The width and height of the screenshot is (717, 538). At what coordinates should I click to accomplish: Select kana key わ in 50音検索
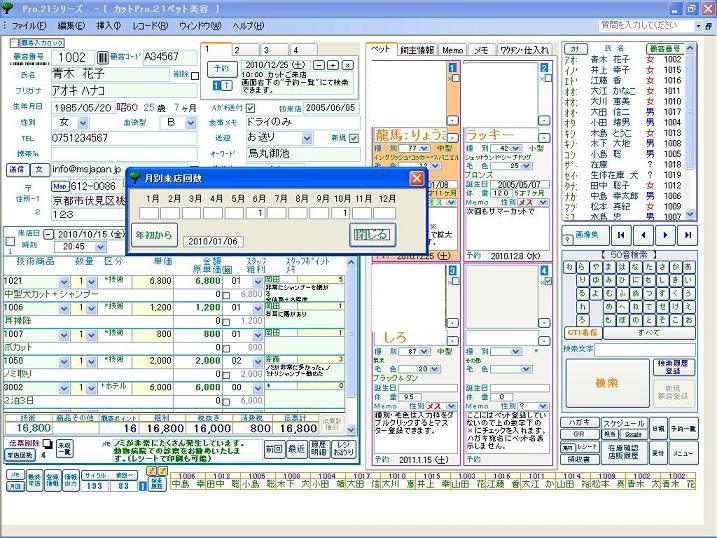(x=569, y=267)
